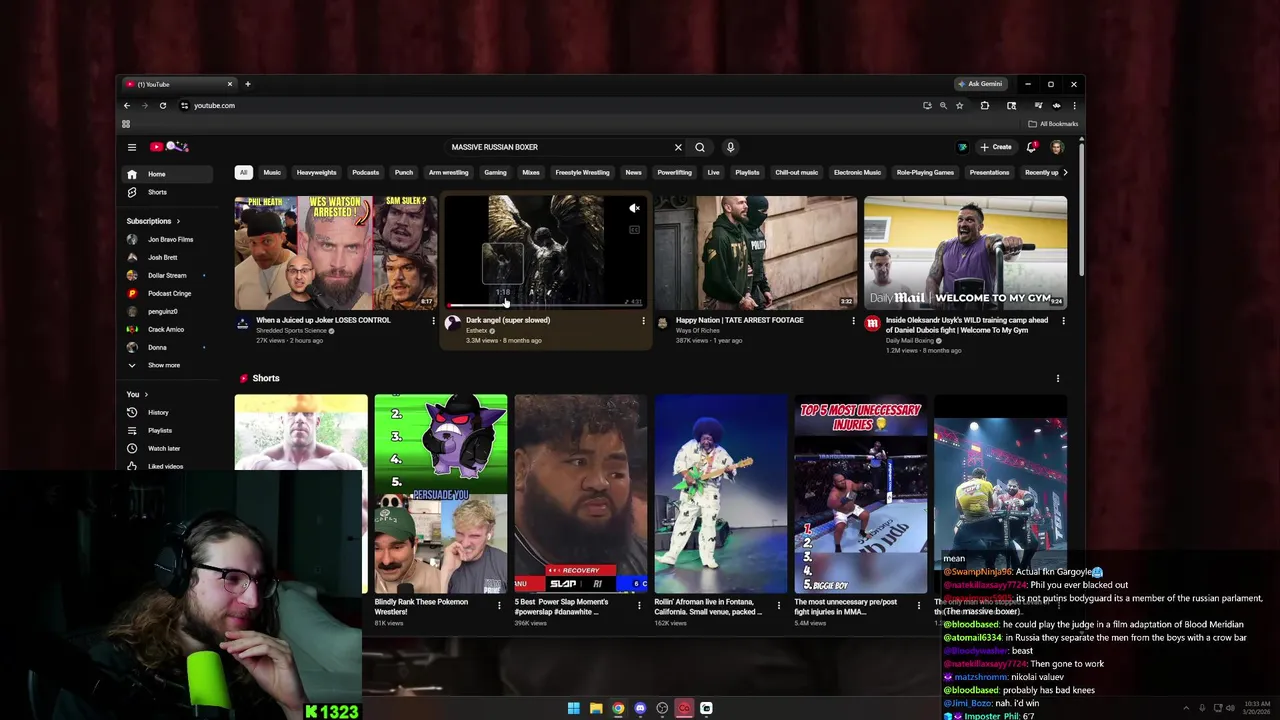This screenshot has width=1280, height=720.
Task: Open Watch later in the sidebar
Action: pos(167,448)
